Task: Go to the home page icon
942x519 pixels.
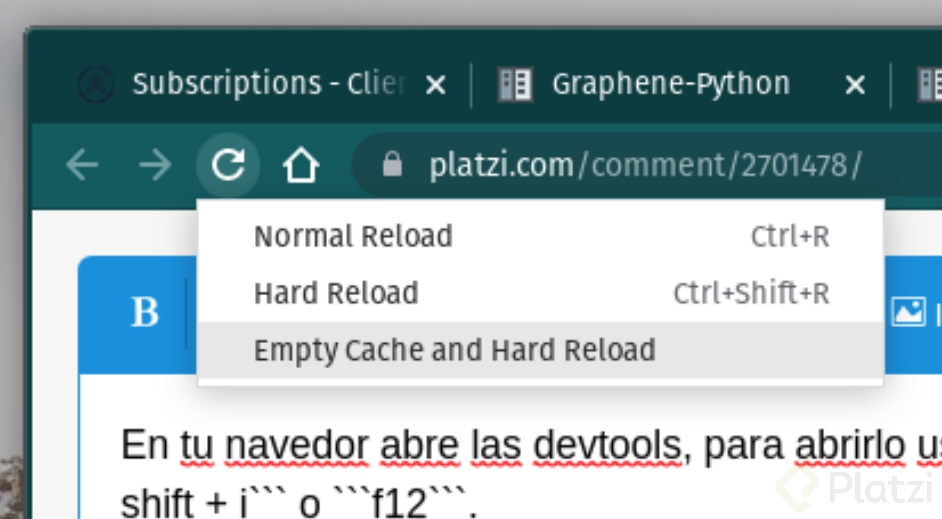Action: point(301,165)
